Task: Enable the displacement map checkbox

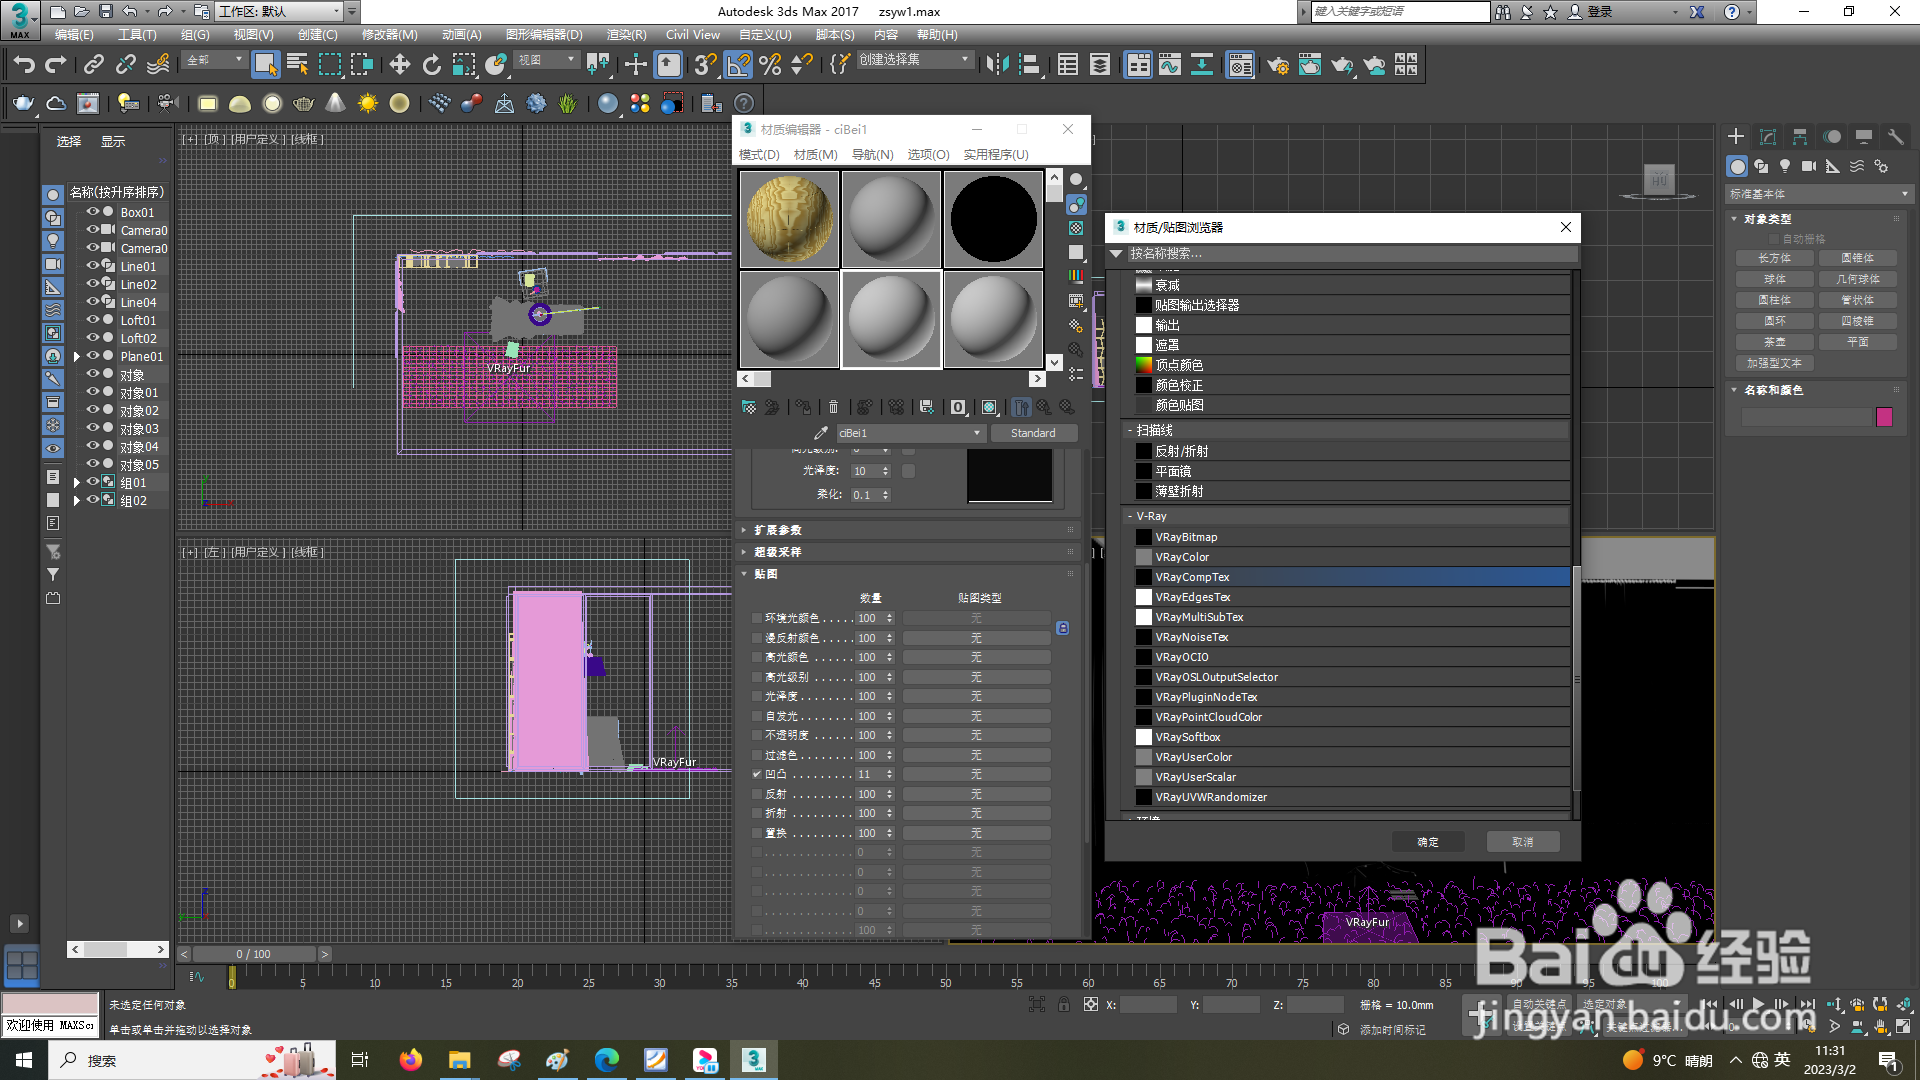Action: pos(757,833)
